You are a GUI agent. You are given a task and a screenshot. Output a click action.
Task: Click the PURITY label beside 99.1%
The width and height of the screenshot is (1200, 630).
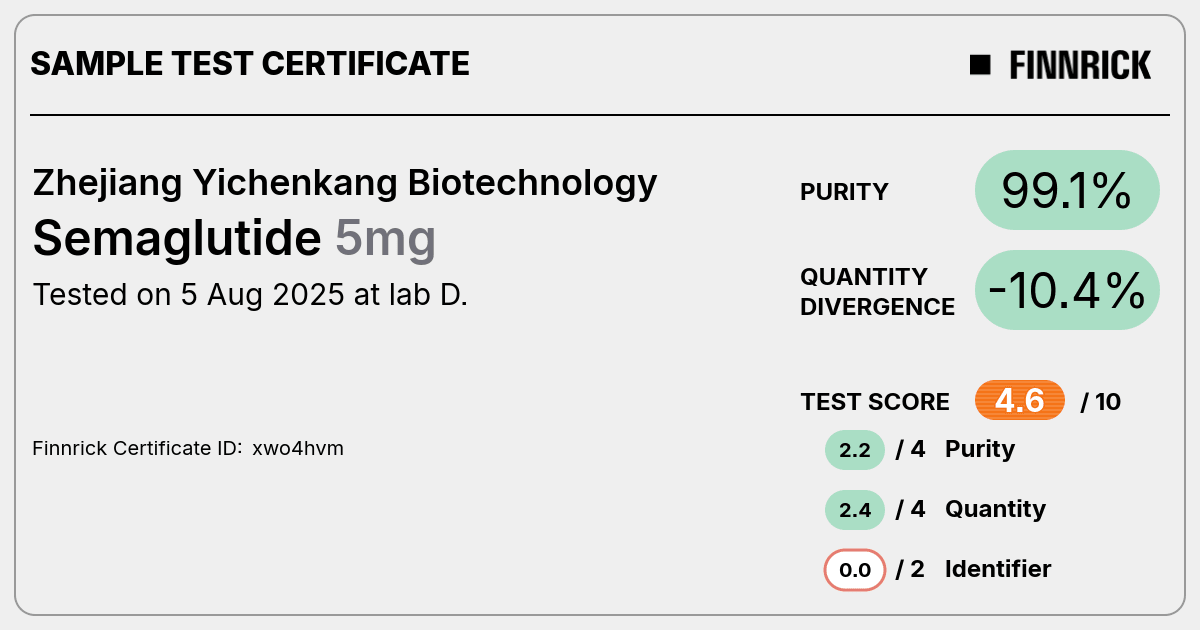coord(844,192)
